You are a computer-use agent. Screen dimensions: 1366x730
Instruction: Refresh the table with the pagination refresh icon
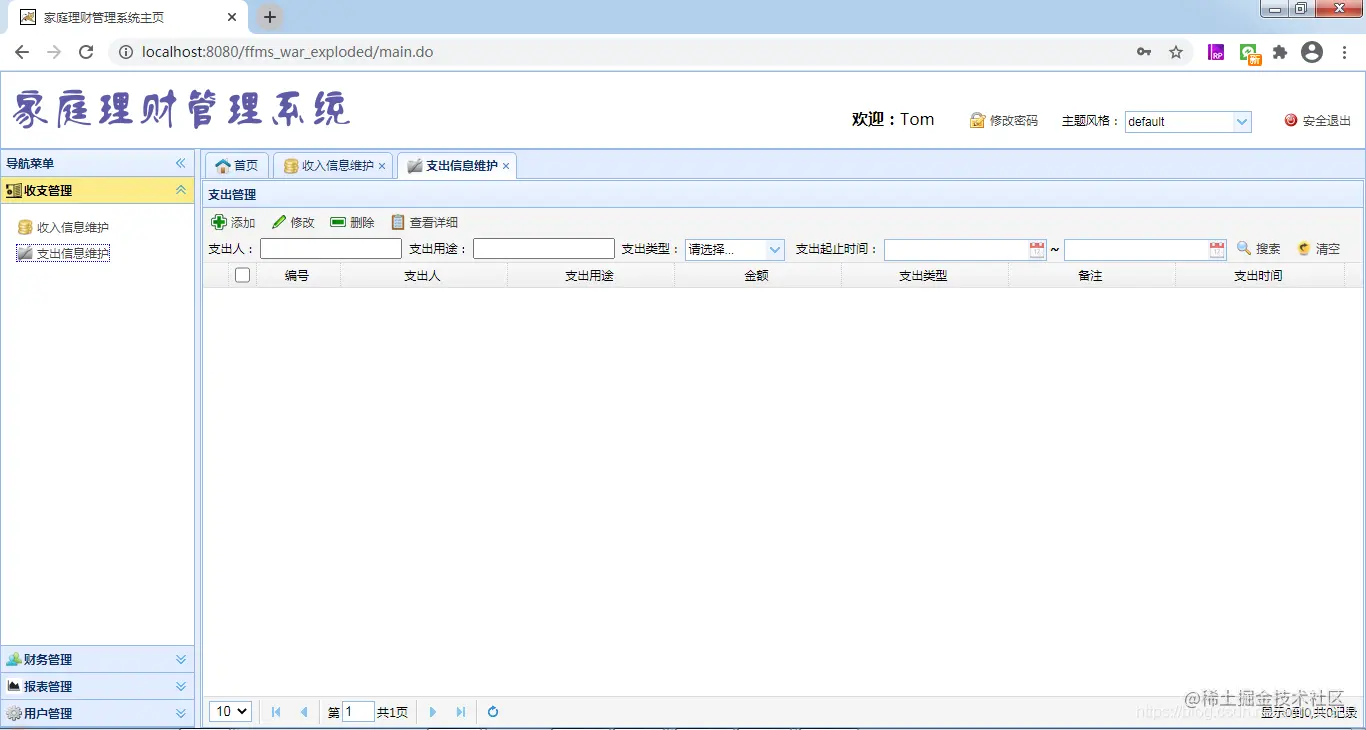pyautogui.click(x=492, y=711)
